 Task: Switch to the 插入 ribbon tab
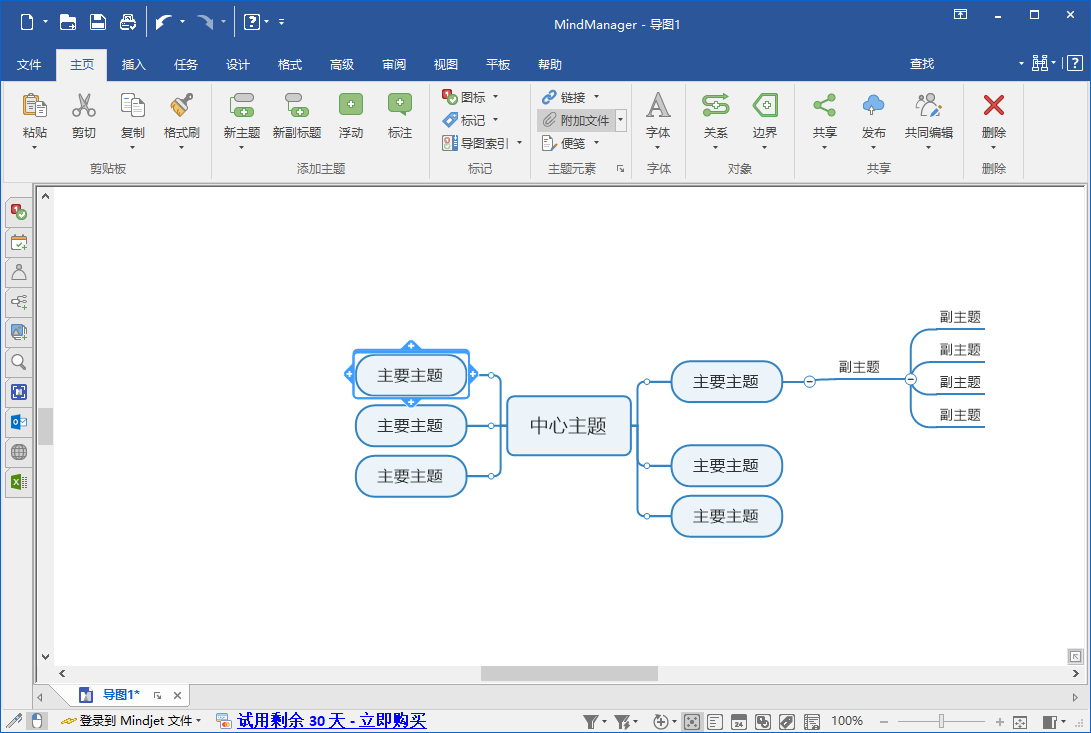click(x=133, y=64)
